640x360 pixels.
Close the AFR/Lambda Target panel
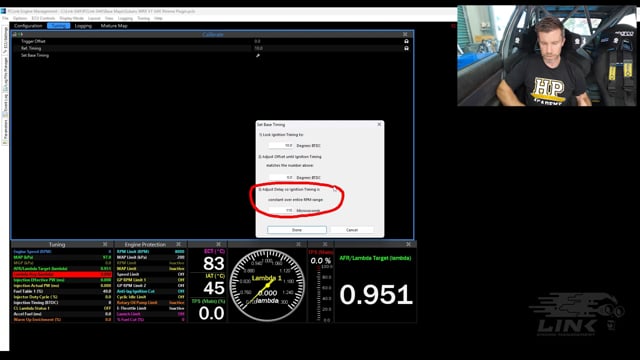(409, 244)
